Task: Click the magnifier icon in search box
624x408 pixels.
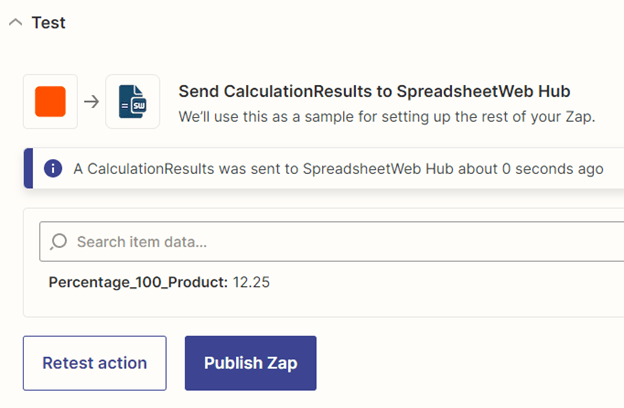Action: pos(59,242)
